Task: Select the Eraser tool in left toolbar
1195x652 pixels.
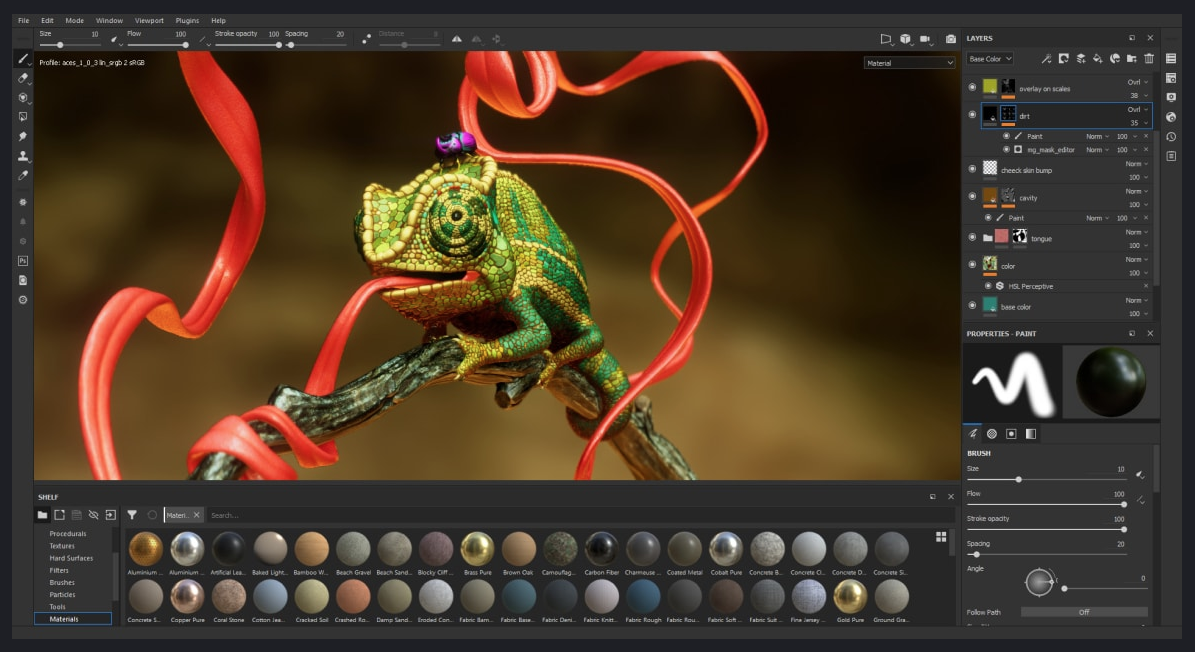Action: pos(23,78)
